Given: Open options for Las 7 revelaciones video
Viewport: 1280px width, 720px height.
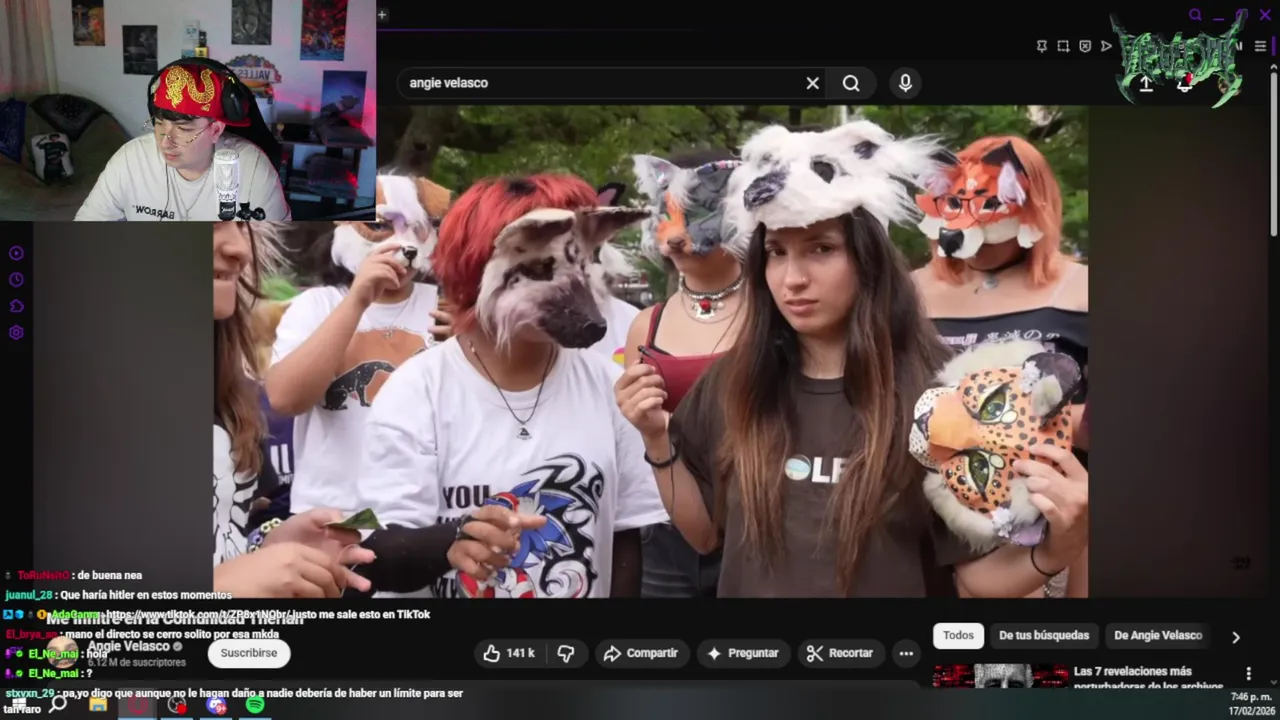Looking at the screenshot, I should tap(1248, 674).
